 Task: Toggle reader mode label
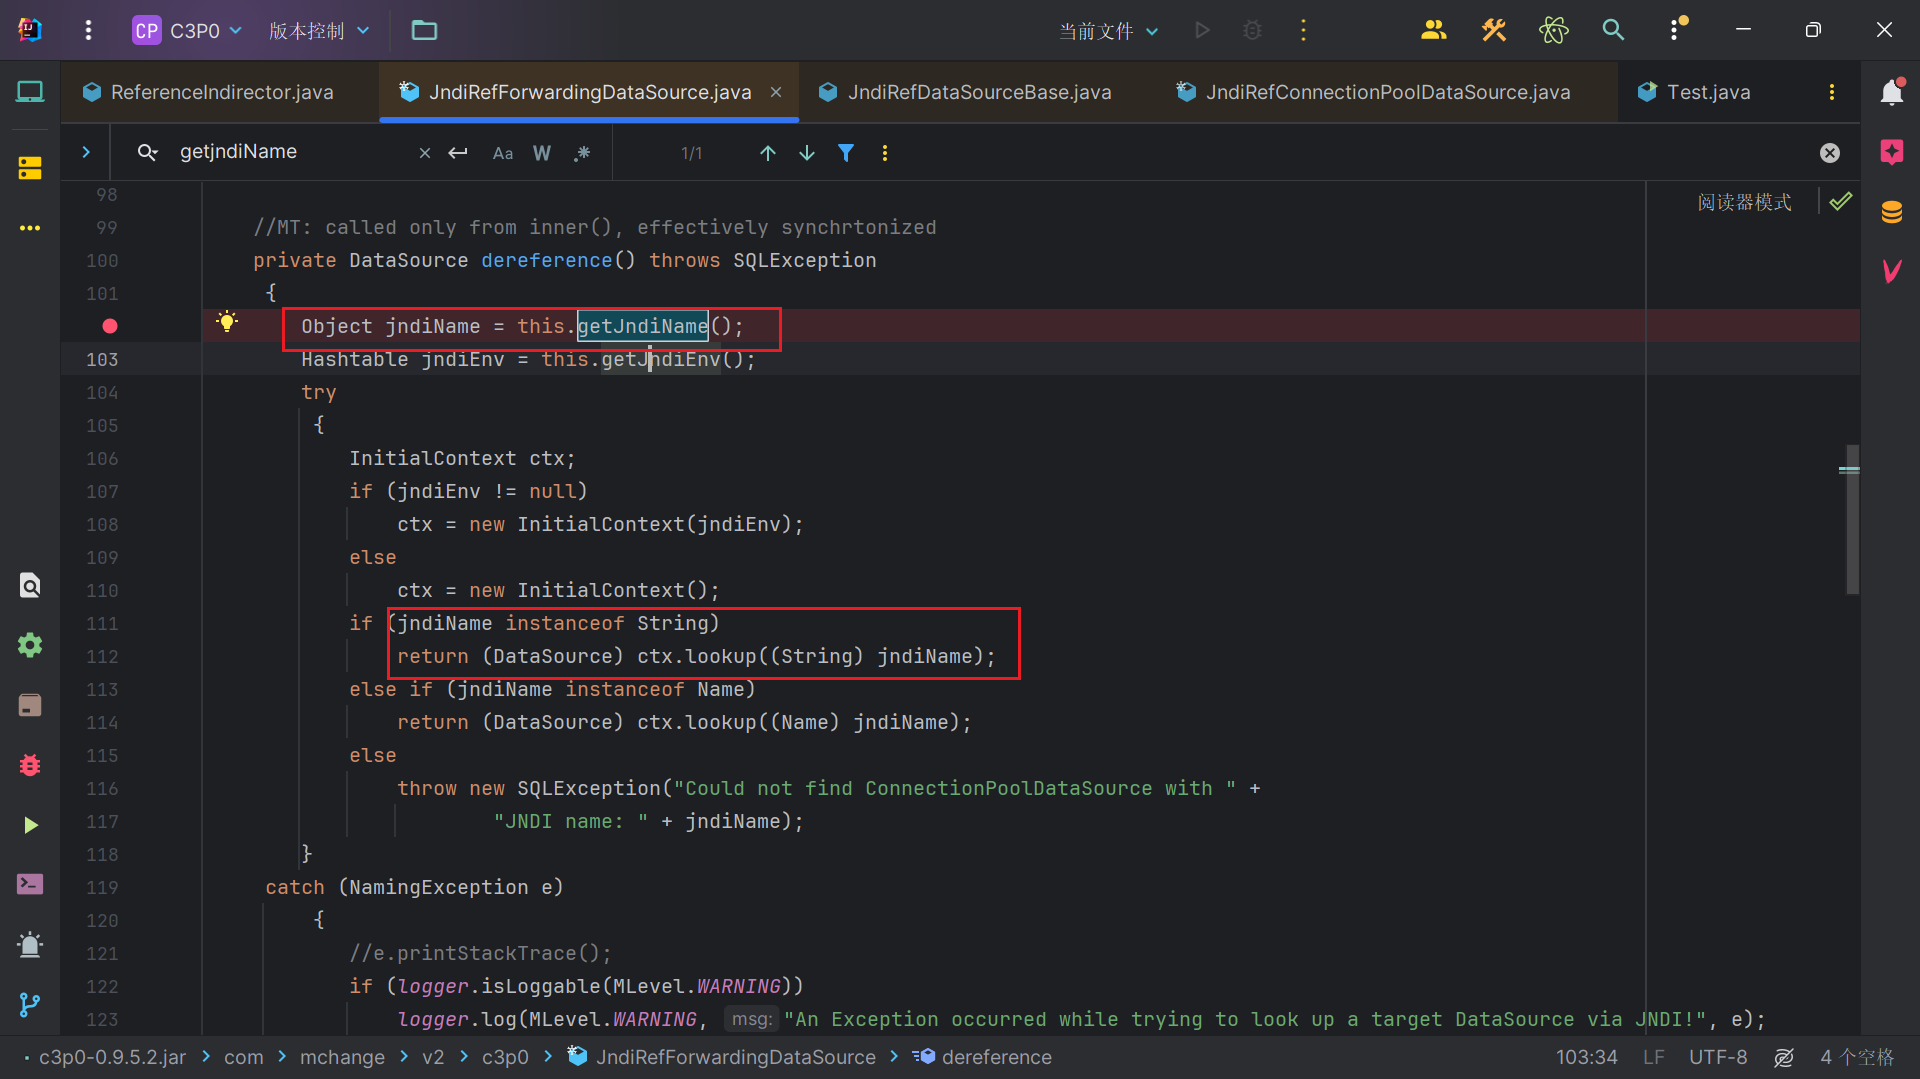1744,202
